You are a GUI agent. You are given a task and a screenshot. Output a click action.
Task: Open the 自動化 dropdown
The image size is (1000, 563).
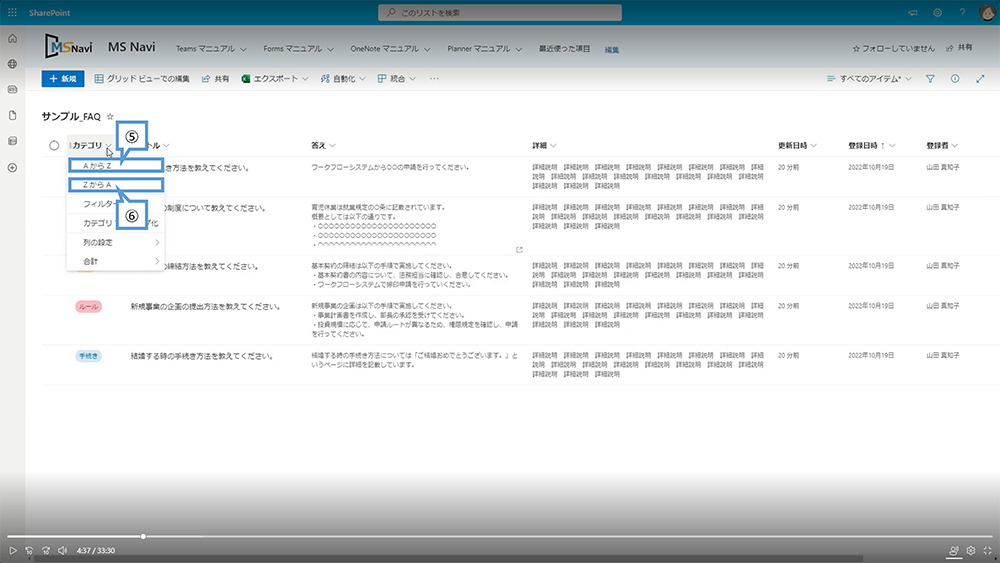(343, 79)
